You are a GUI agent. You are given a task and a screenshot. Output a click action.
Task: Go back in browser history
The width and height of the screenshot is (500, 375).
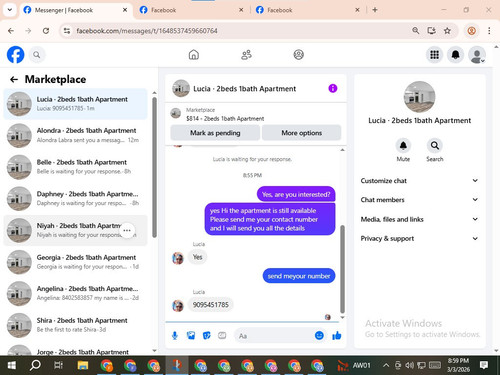pyautogui.click(x=11, y=31)
